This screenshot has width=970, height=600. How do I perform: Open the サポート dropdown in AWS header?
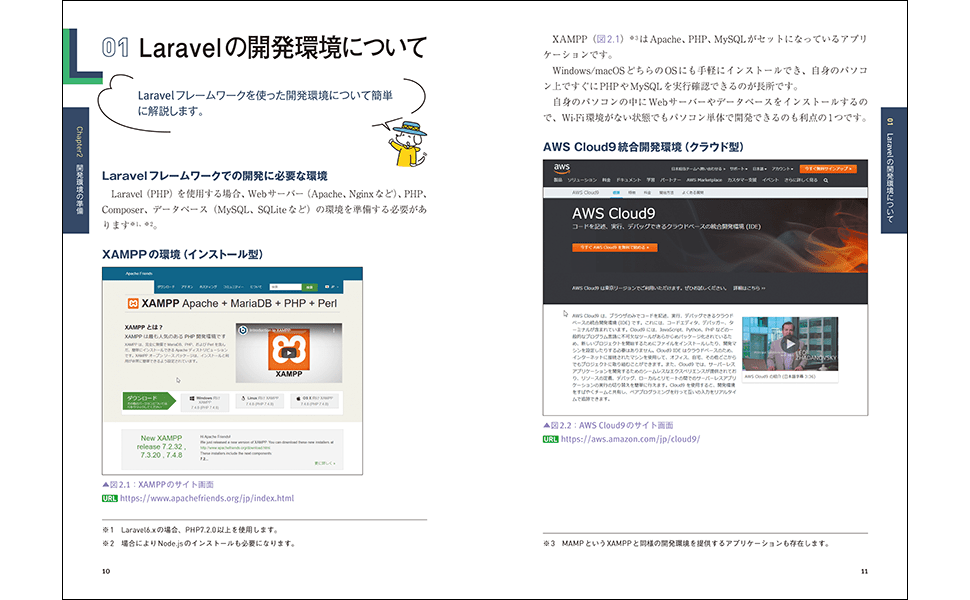coord(738,168)
